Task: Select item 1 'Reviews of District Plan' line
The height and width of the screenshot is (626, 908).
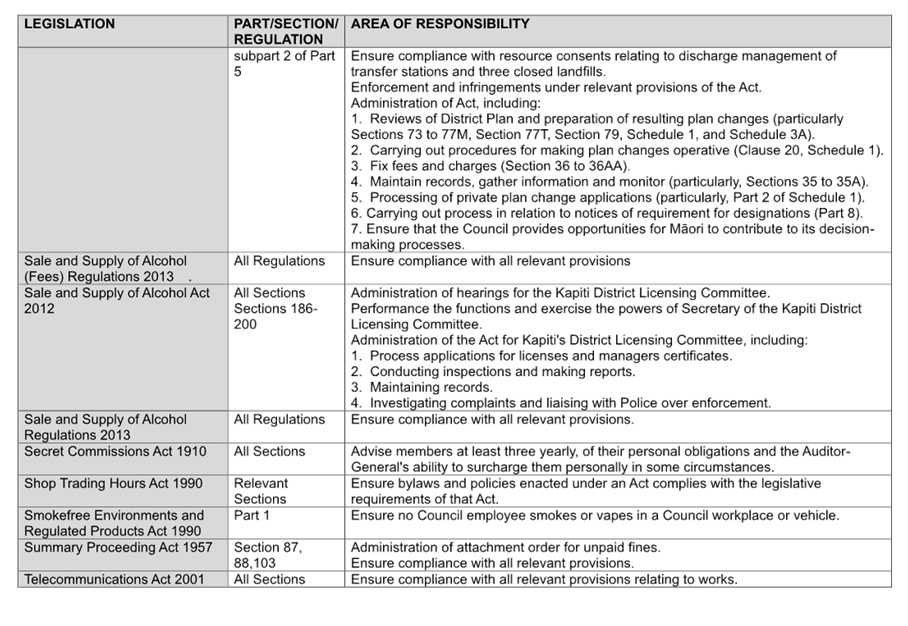Action: pyautogui.click(x=597, y=126)
